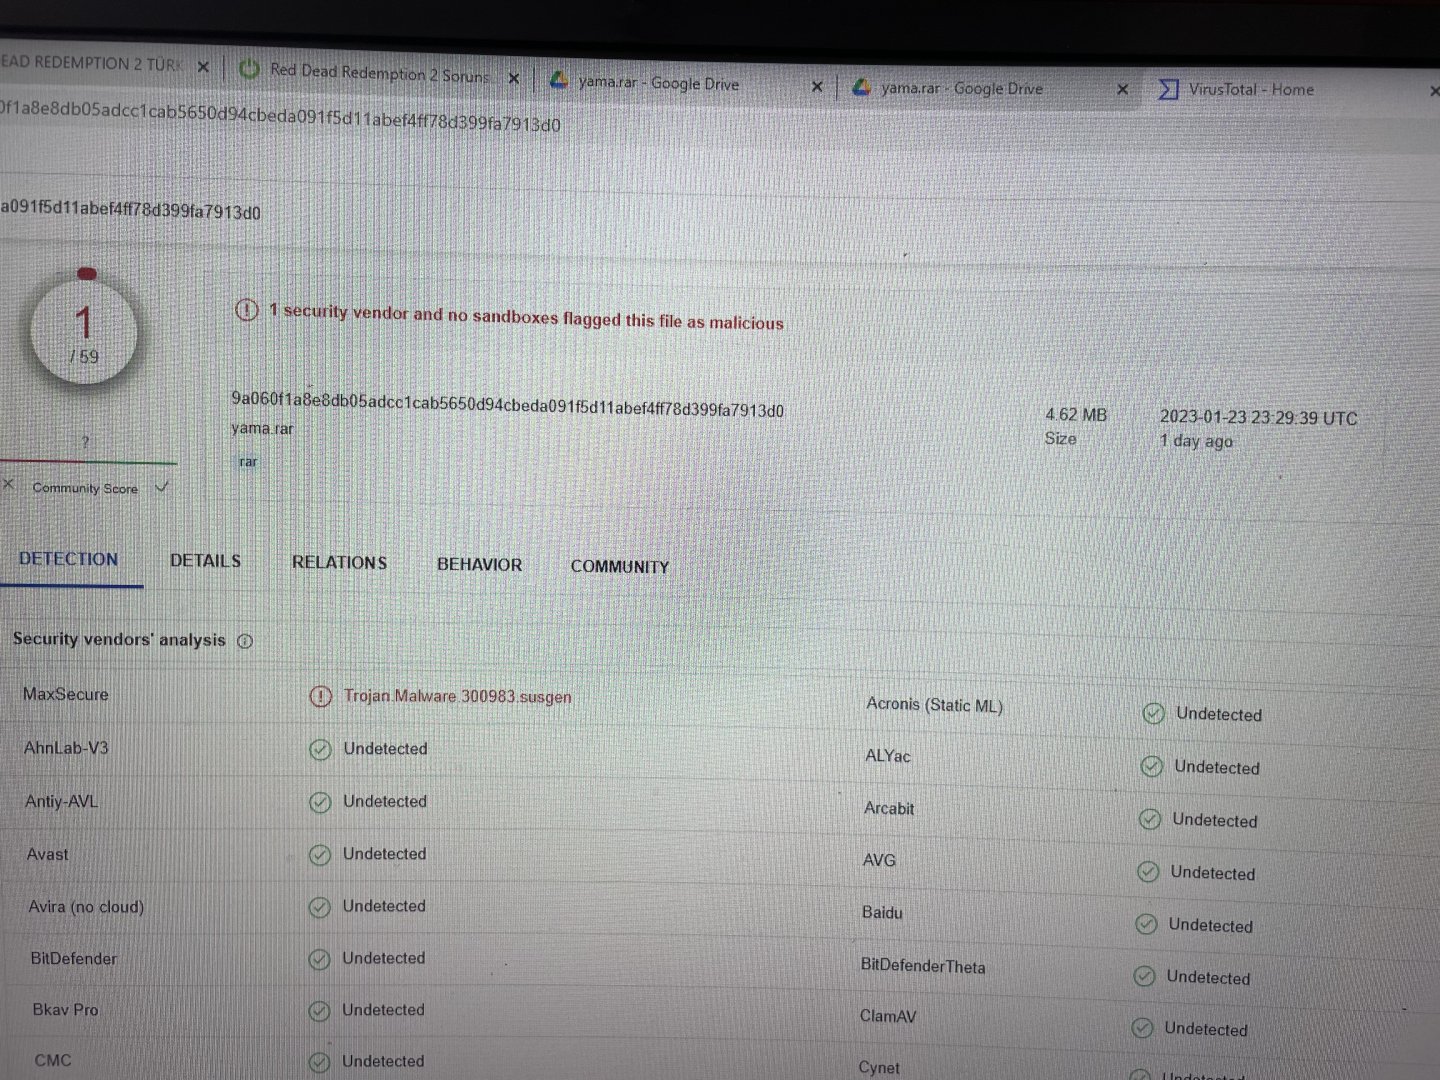Click the Community Score label
The height and width of the screenshot is (1080, 1440).
[x=85, y=488]
